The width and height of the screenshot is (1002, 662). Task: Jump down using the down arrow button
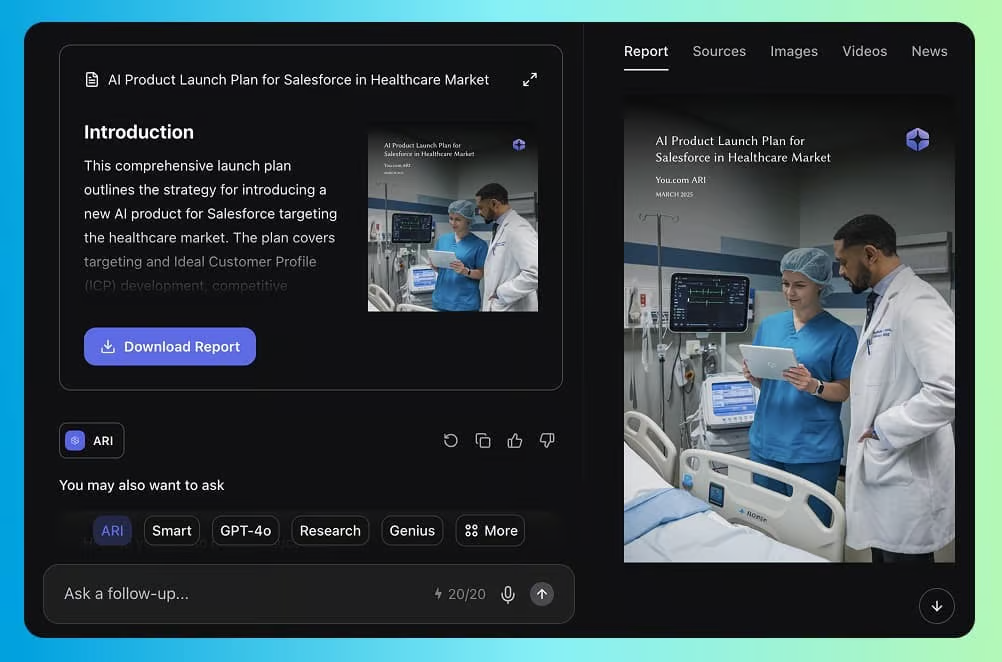tap(937, 606)
